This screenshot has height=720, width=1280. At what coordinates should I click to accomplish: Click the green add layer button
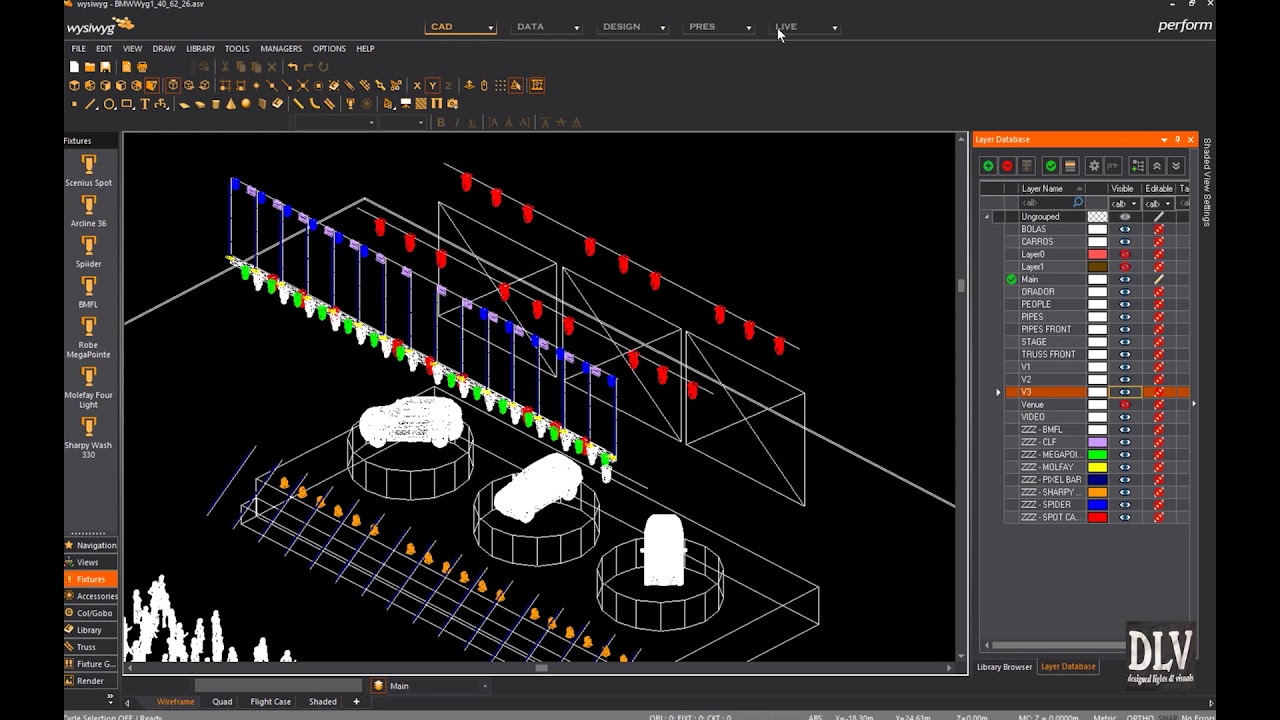point(988,166)
